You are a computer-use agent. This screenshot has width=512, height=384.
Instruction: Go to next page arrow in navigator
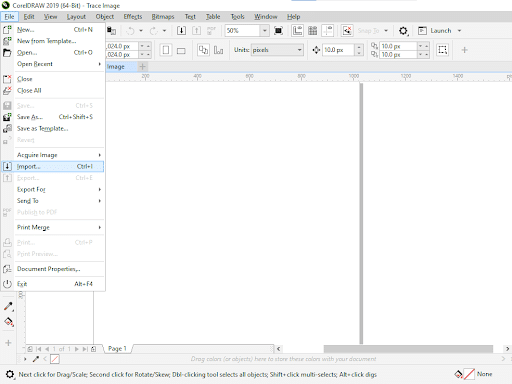77,349
